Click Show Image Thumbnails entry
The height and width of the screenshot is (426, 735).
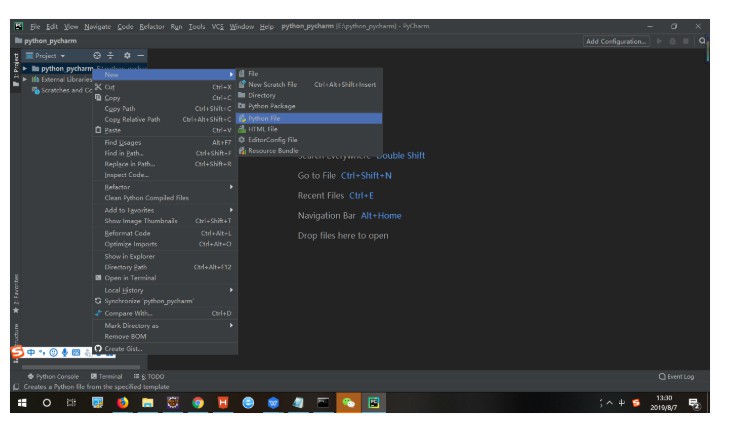tap(165, 221)
